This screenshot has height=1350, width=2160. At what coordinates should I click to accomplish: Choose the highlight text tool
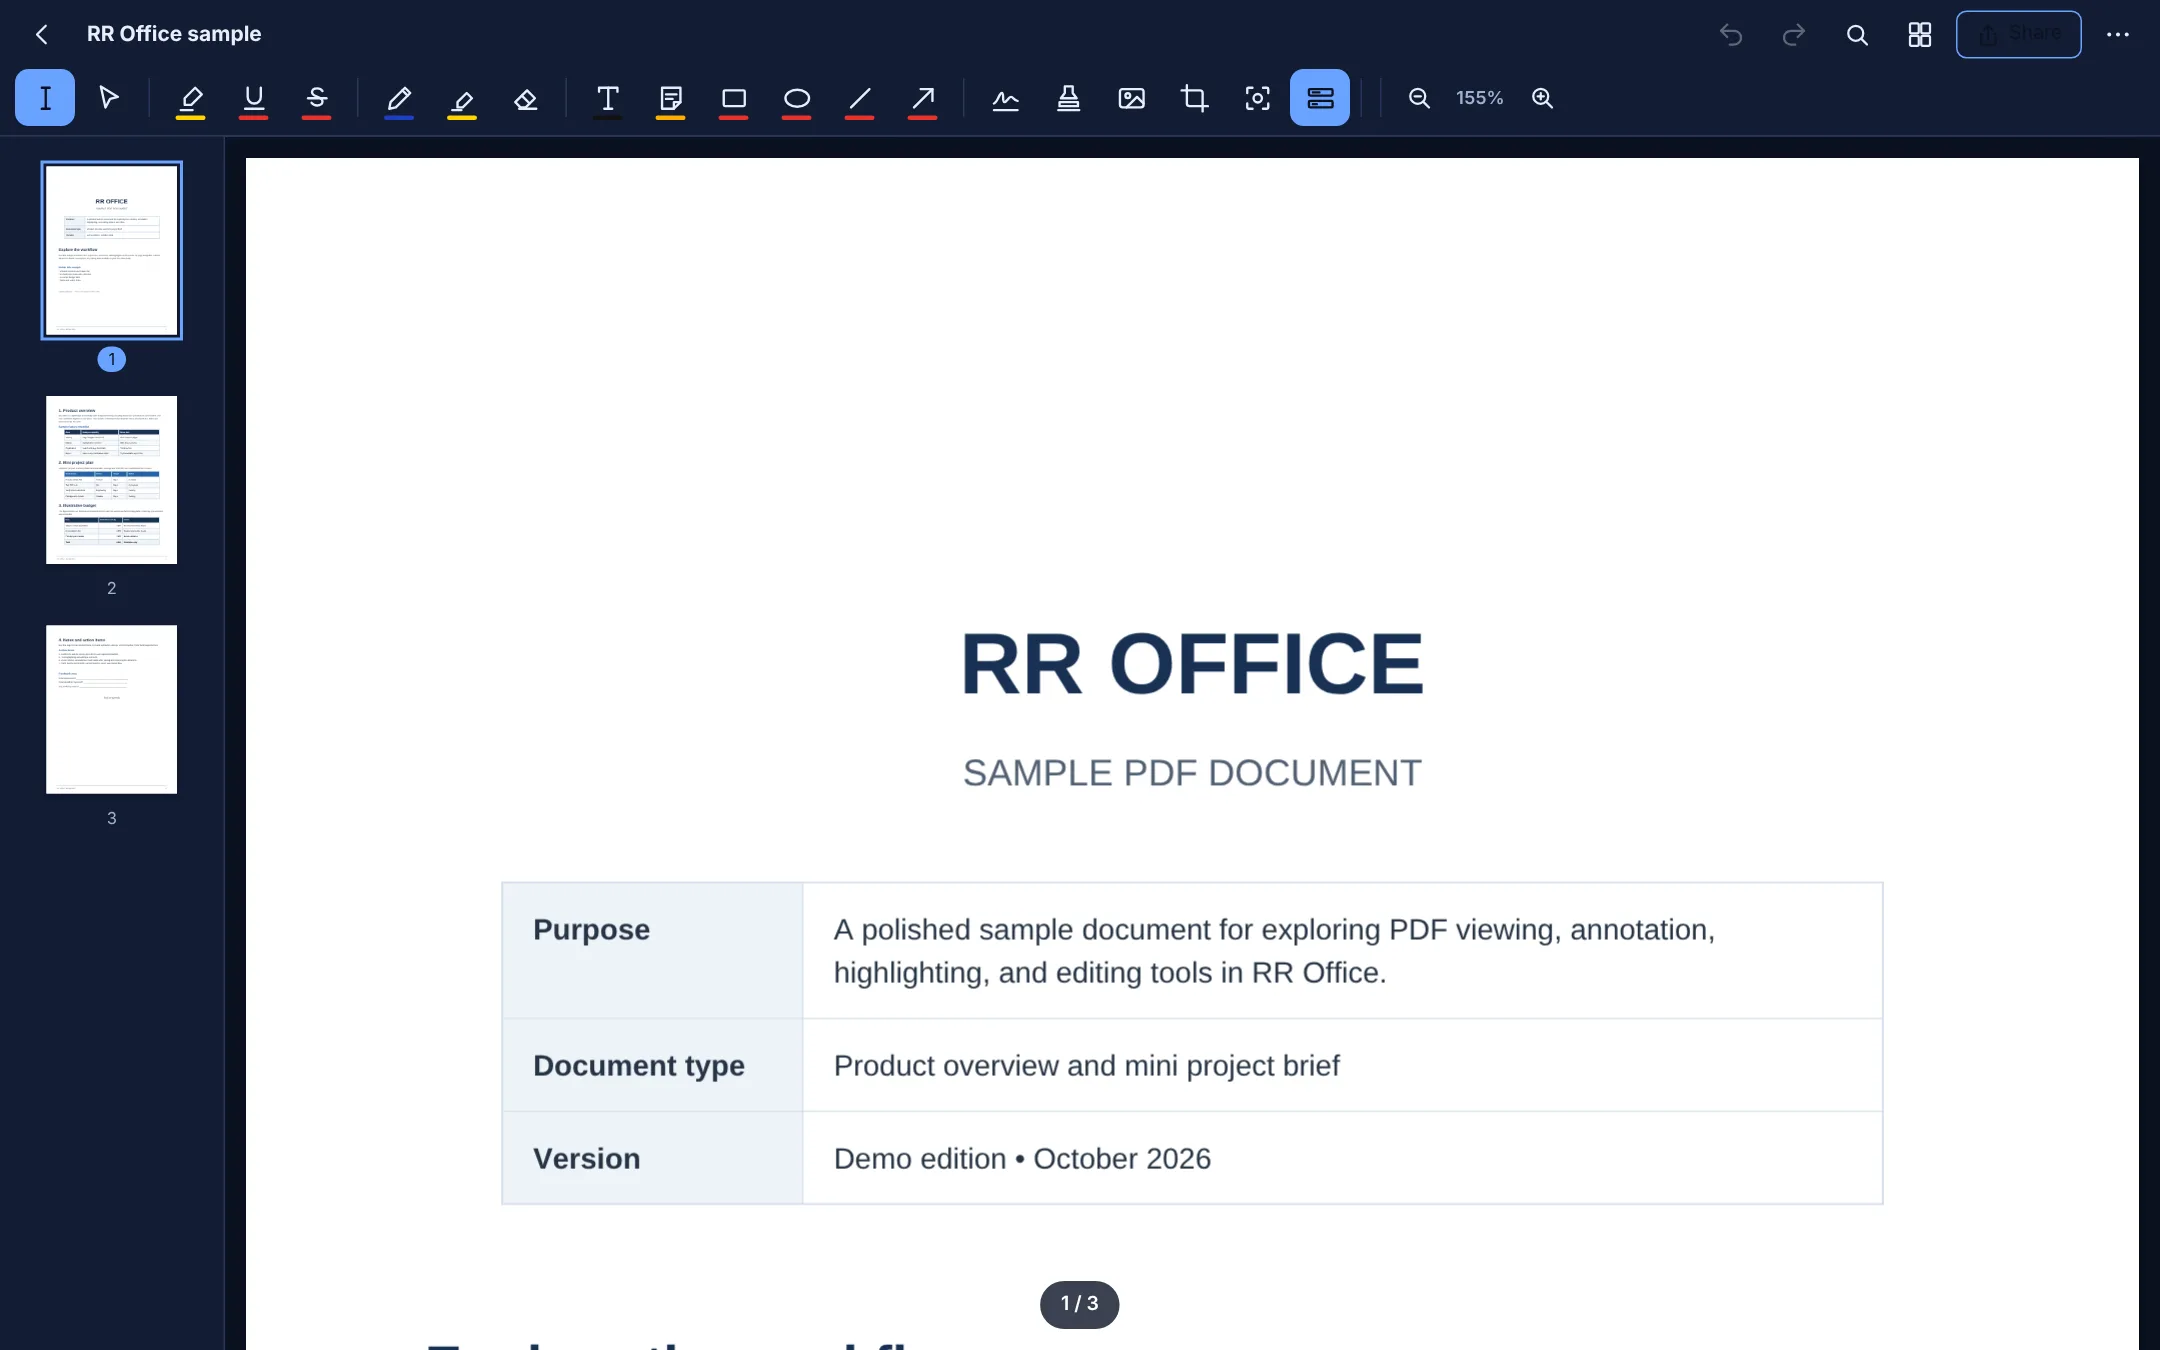(x=190, y=98)
